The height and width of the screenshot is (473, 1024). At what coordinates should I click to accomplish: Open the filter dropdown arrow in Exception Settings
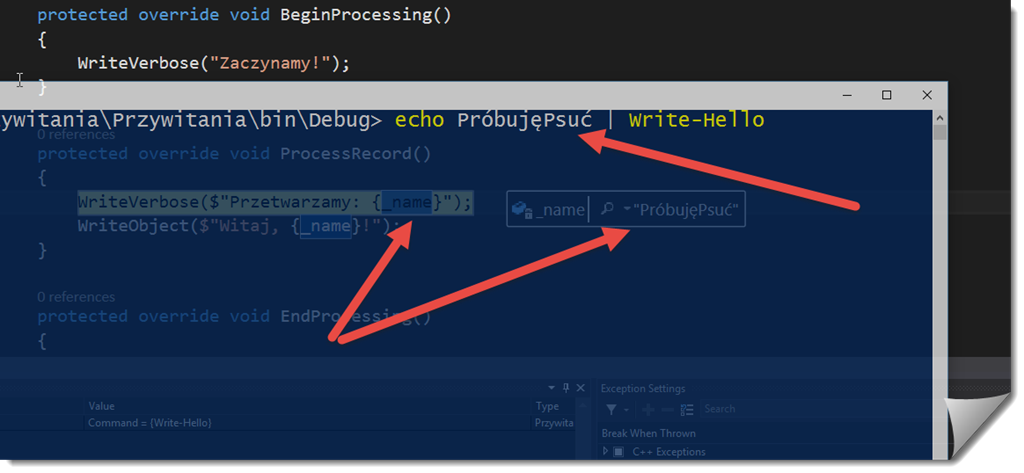click(625, 409)
